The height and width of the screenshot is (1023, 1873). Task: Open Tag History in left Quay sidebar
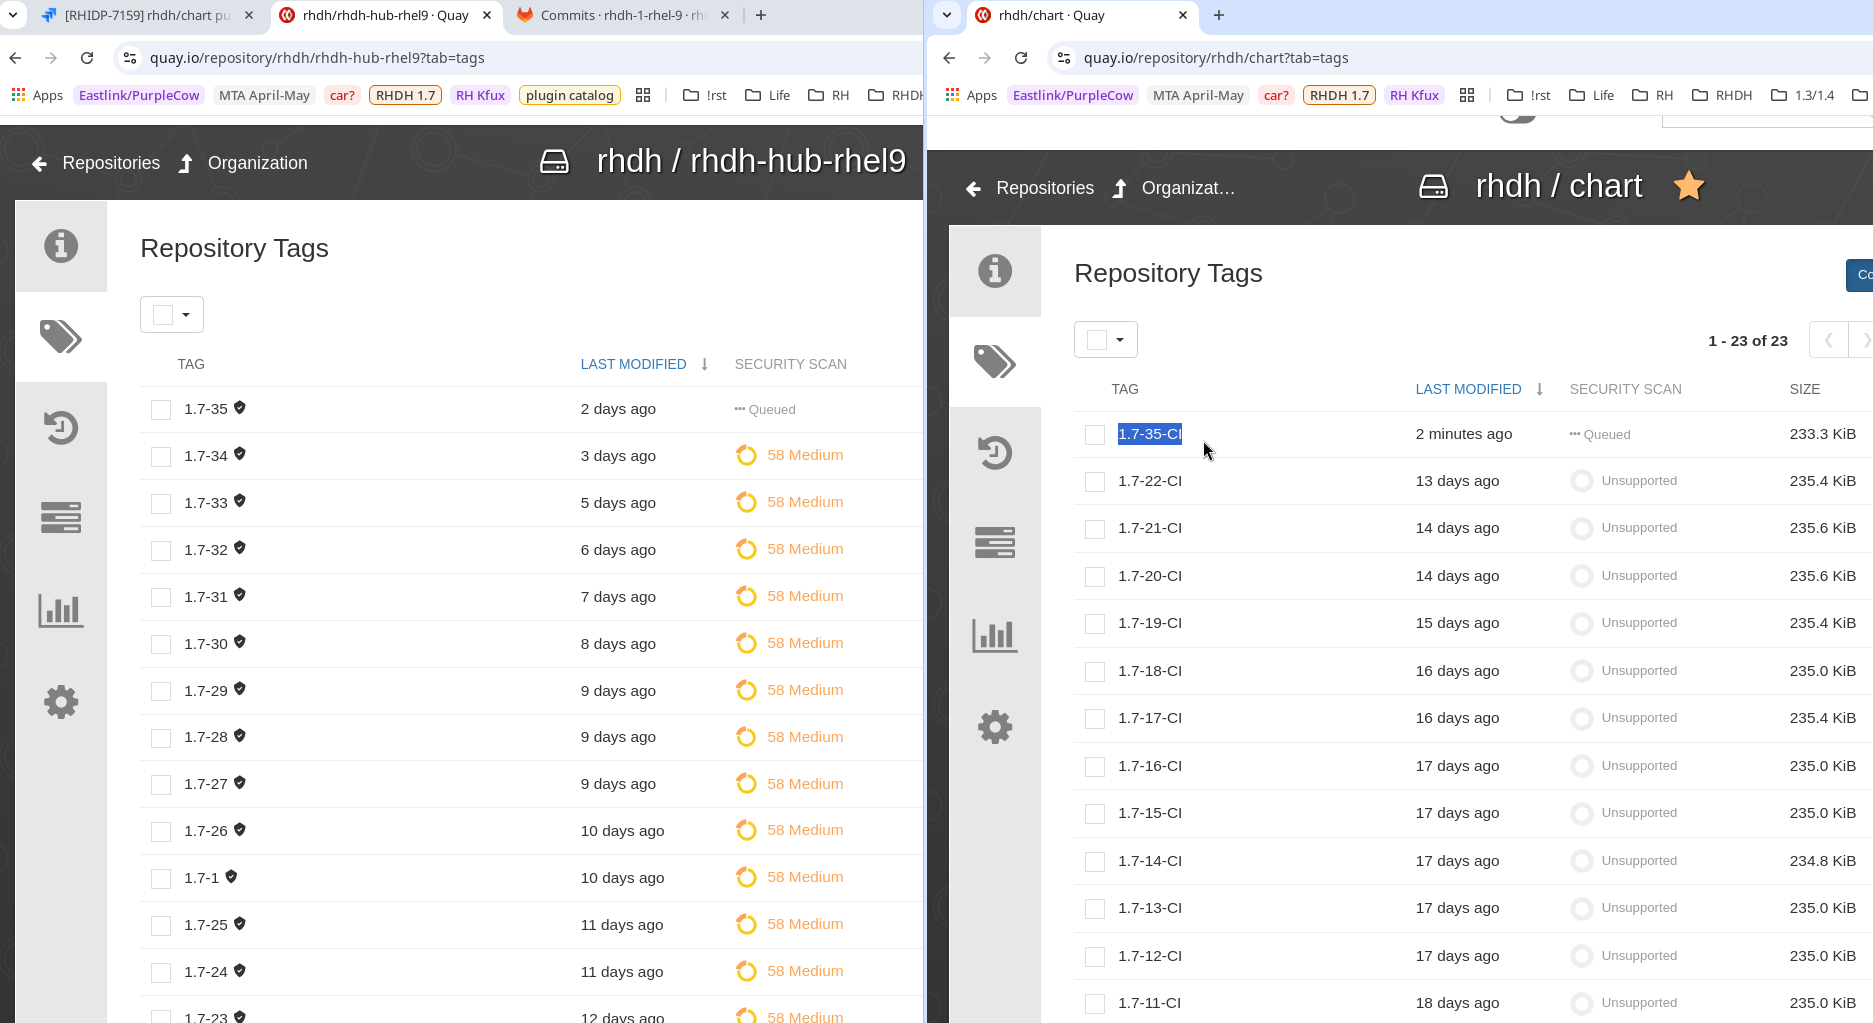click(61, 428)
